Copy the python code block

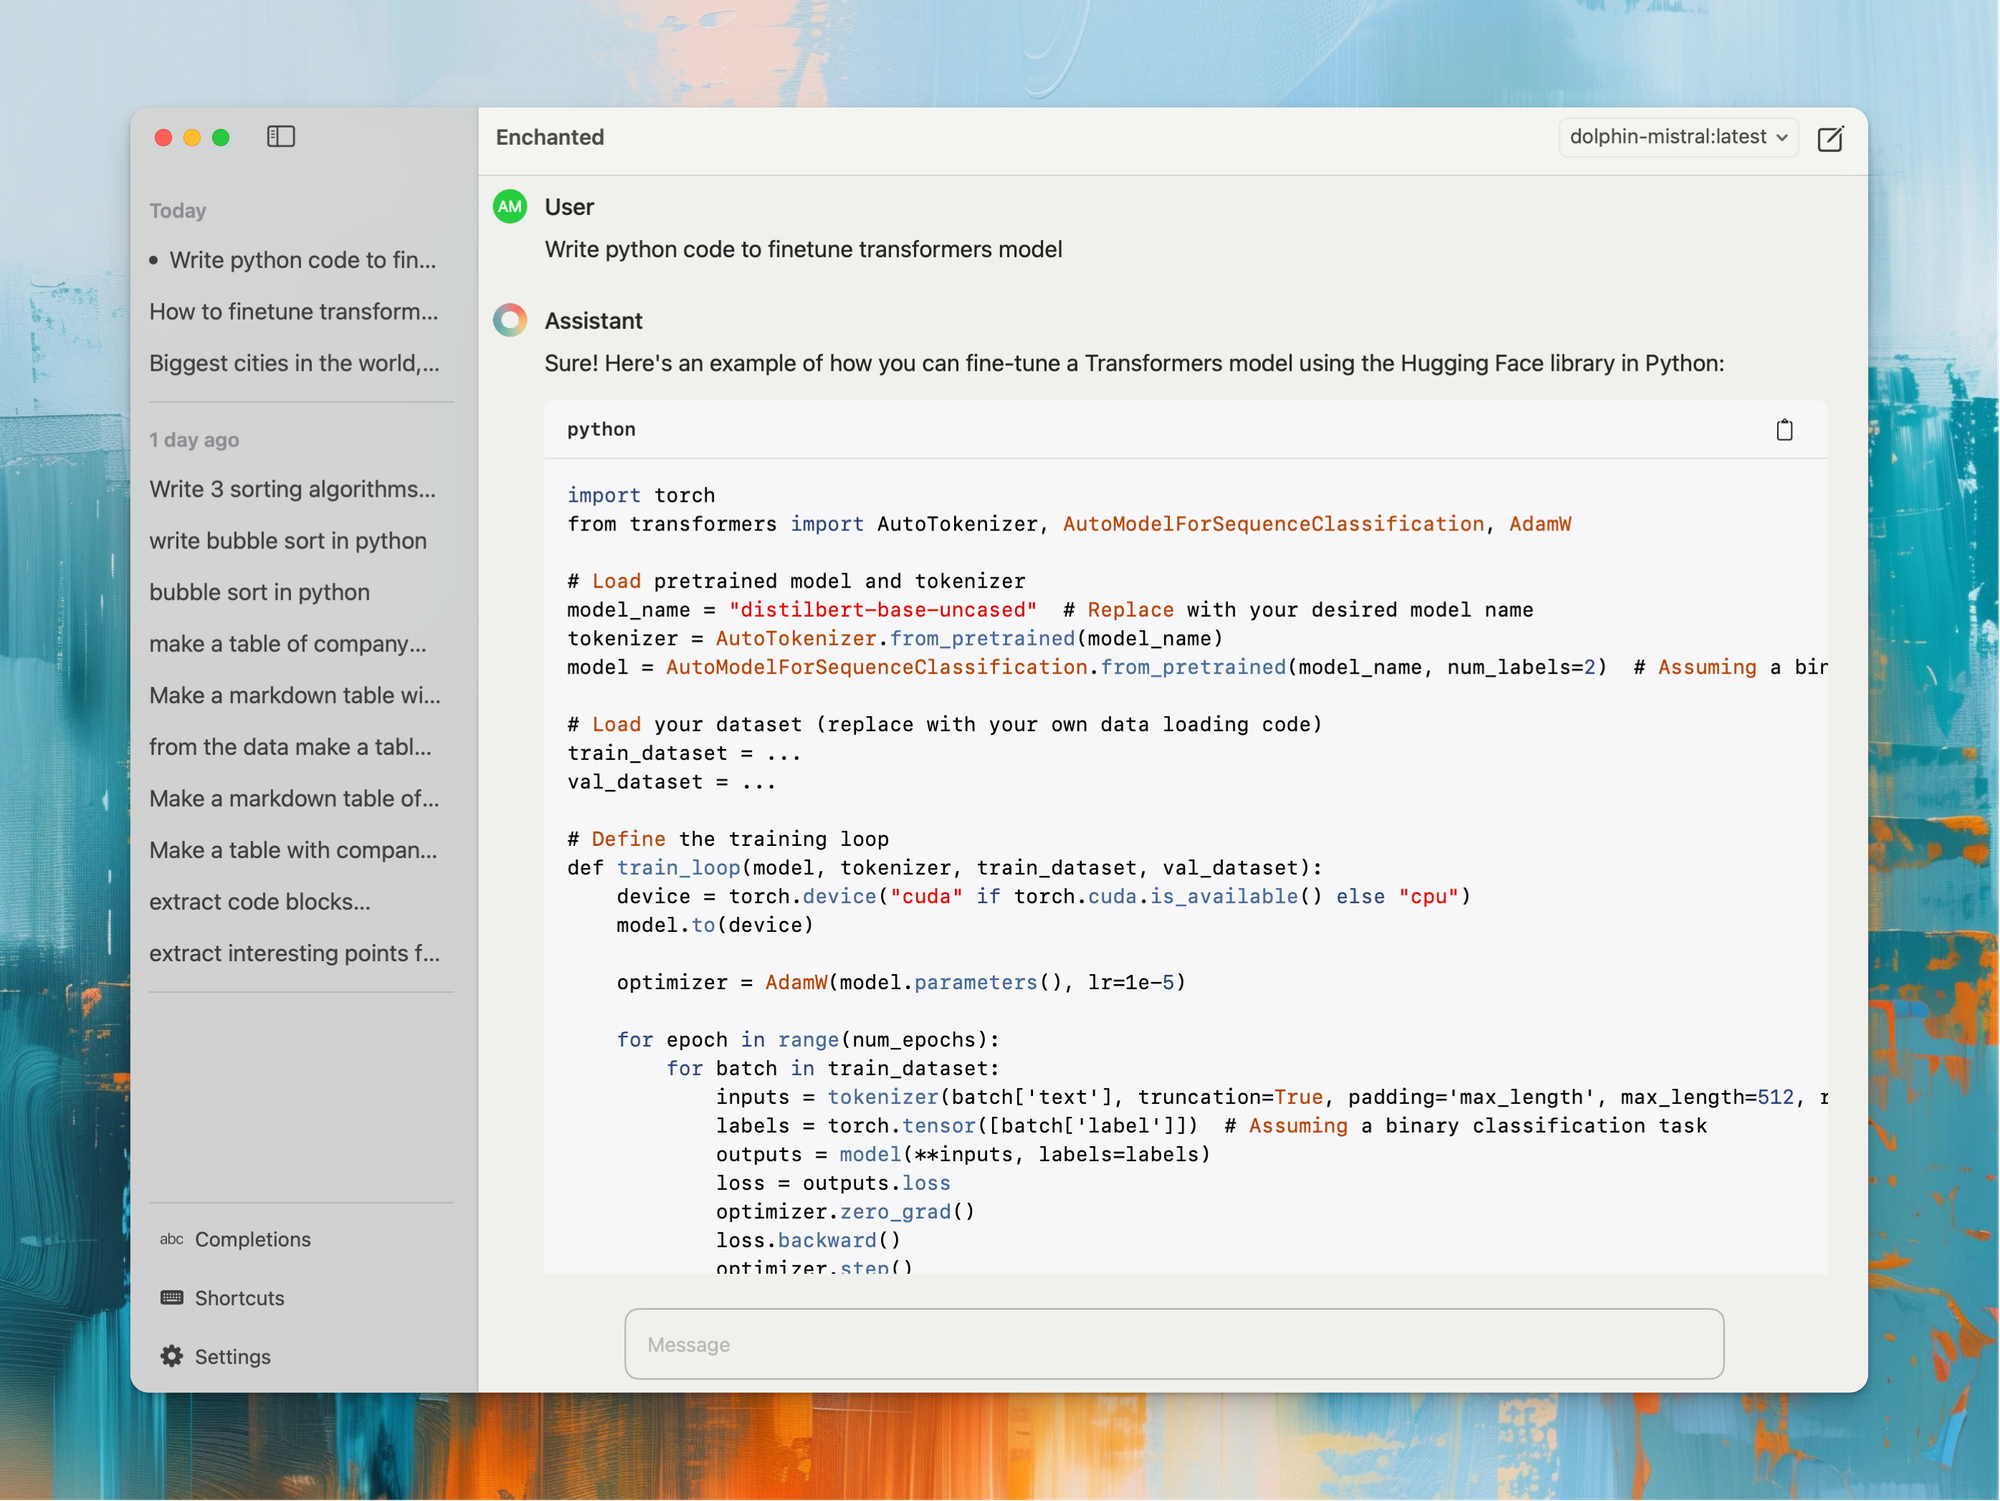(1784, 430)
